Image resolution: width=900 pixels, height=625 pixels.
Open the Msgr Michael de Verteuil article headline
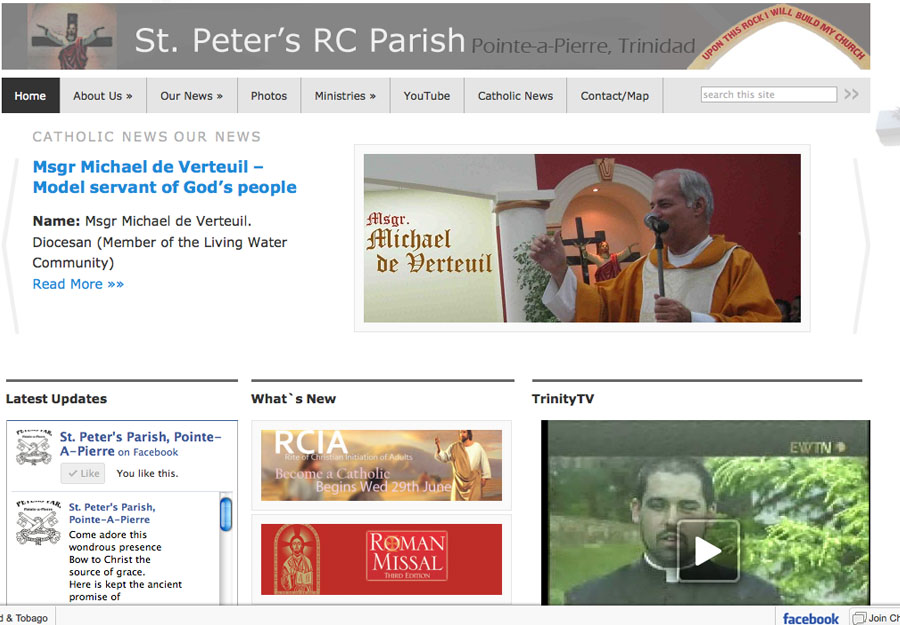click(x=165, y=177)
